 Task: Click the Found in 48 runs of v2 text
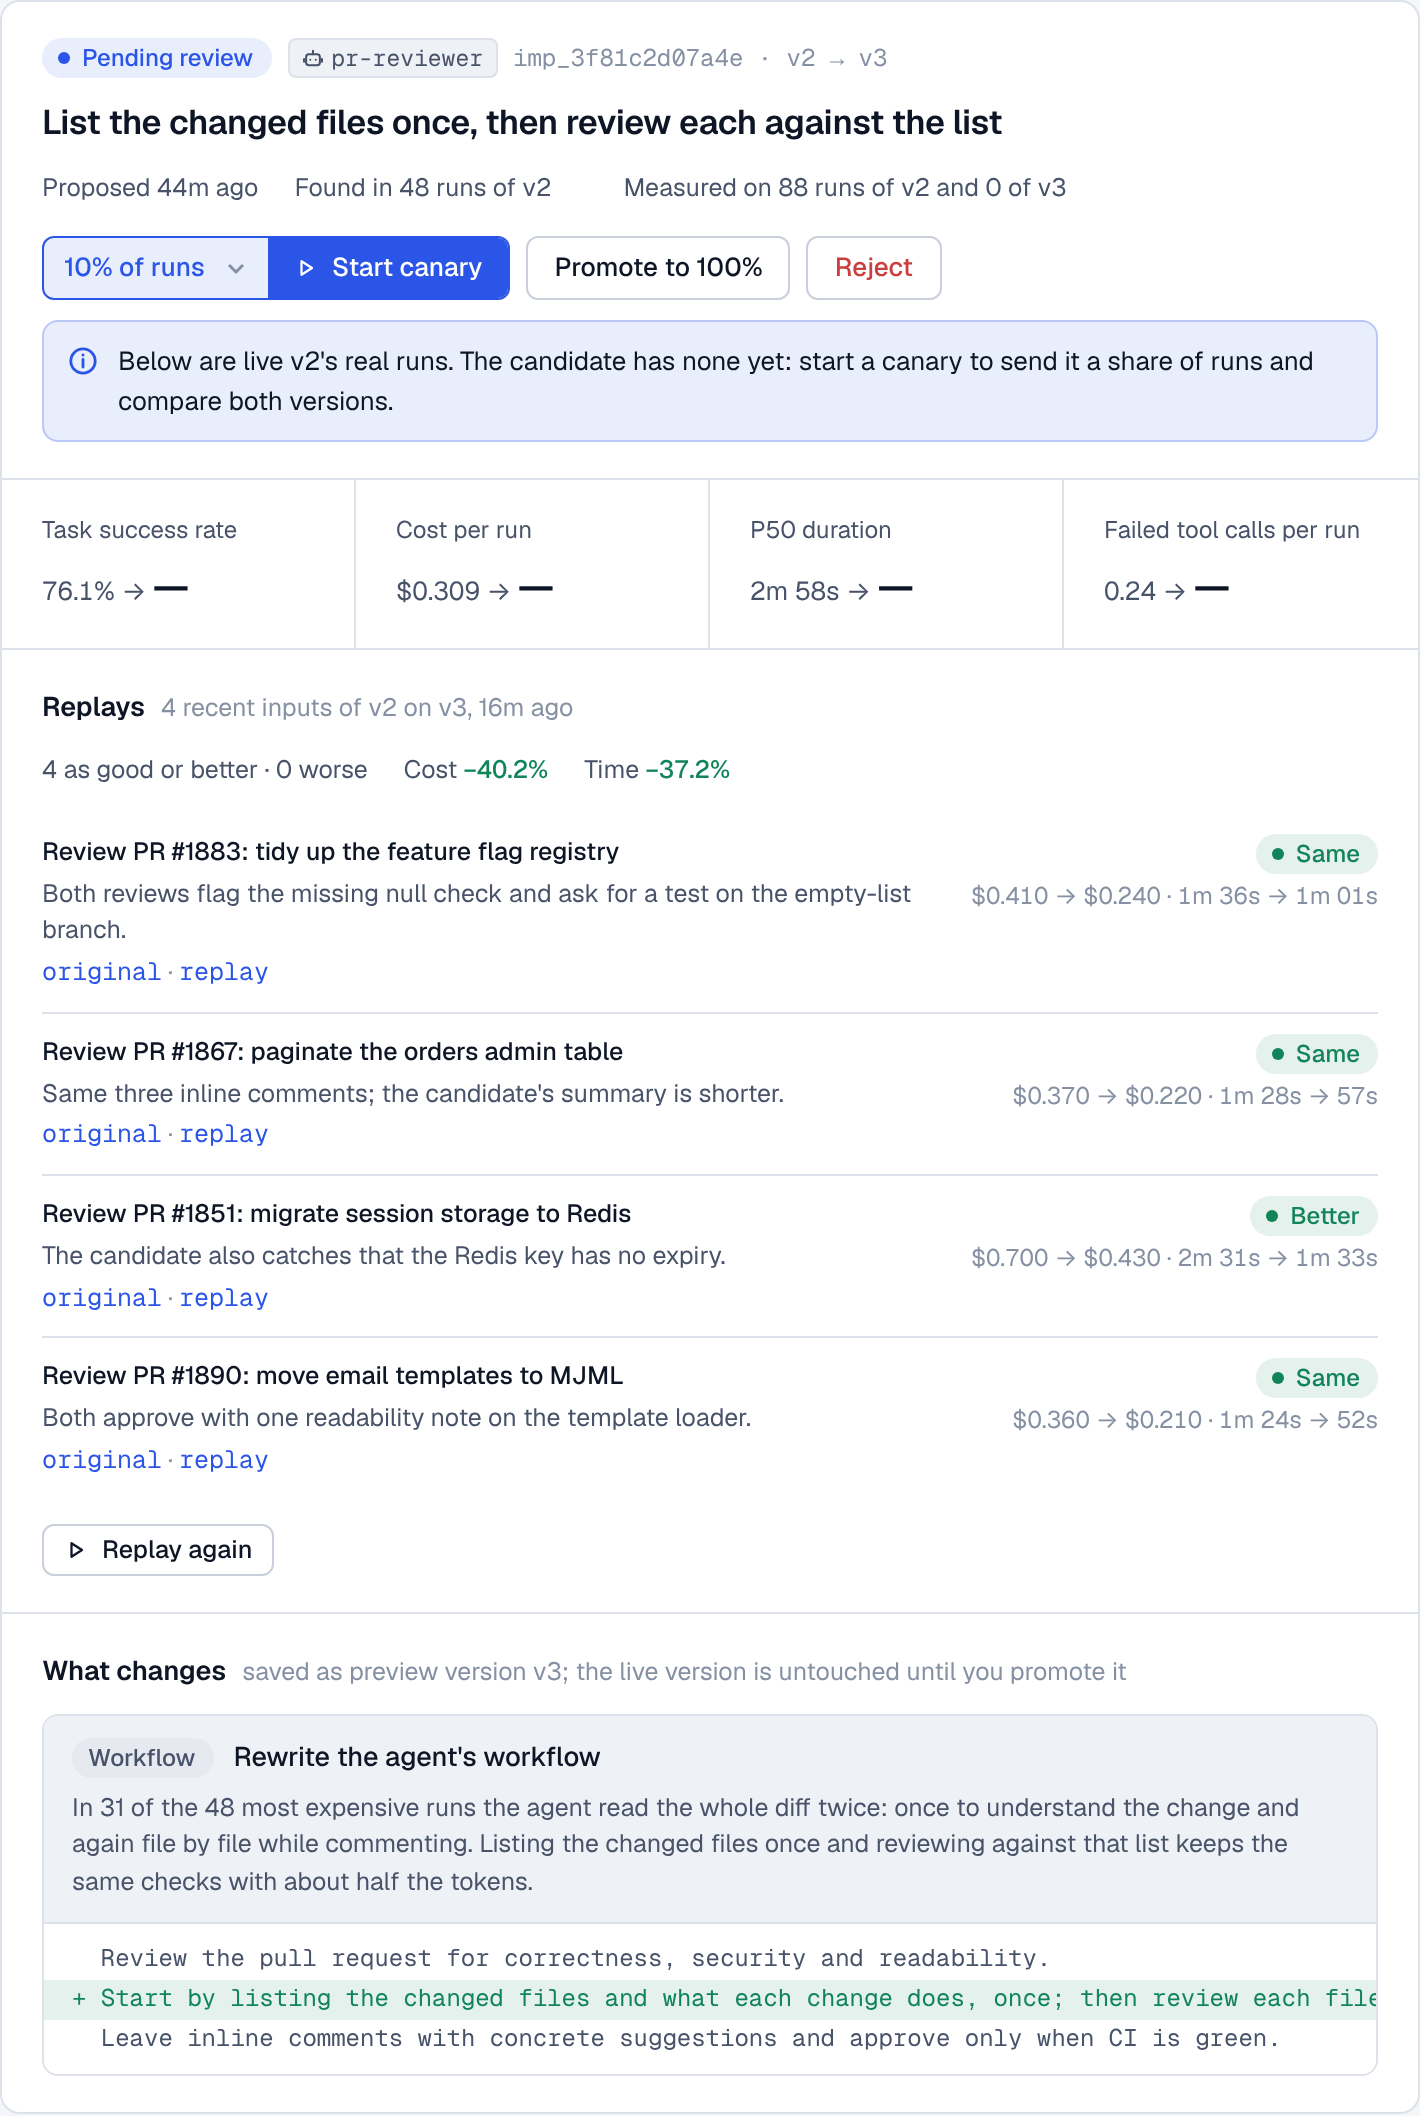423,188
